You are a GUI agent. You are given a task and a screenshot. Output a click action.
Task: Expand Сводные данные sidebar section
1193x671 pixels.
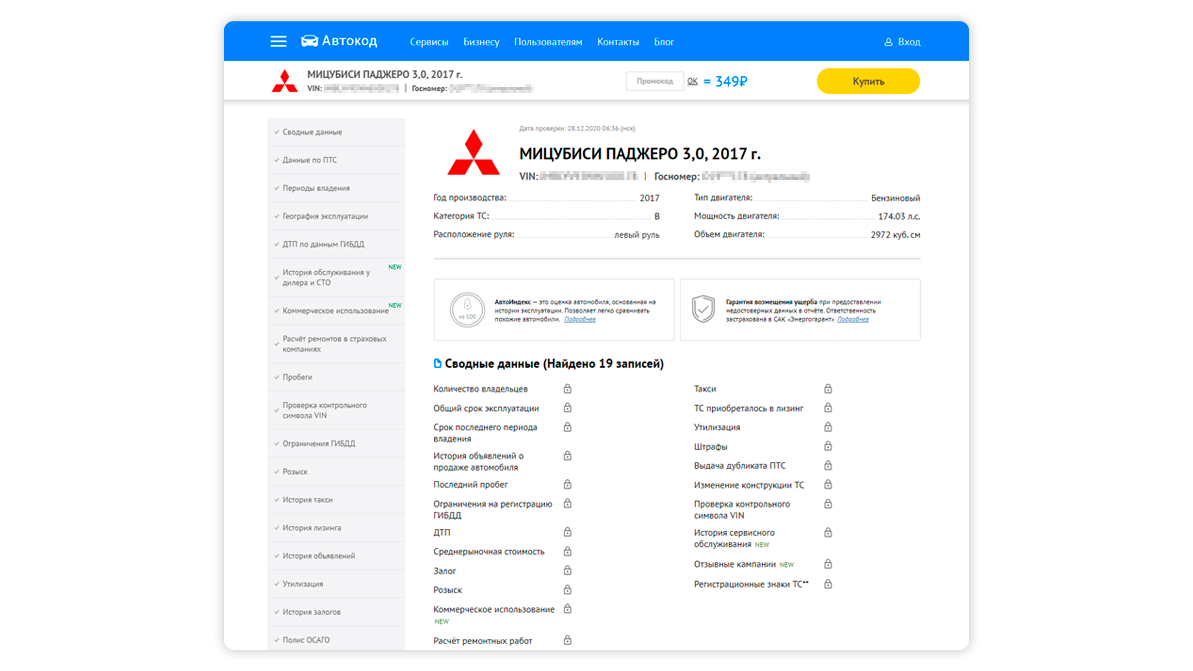point(312,132)
